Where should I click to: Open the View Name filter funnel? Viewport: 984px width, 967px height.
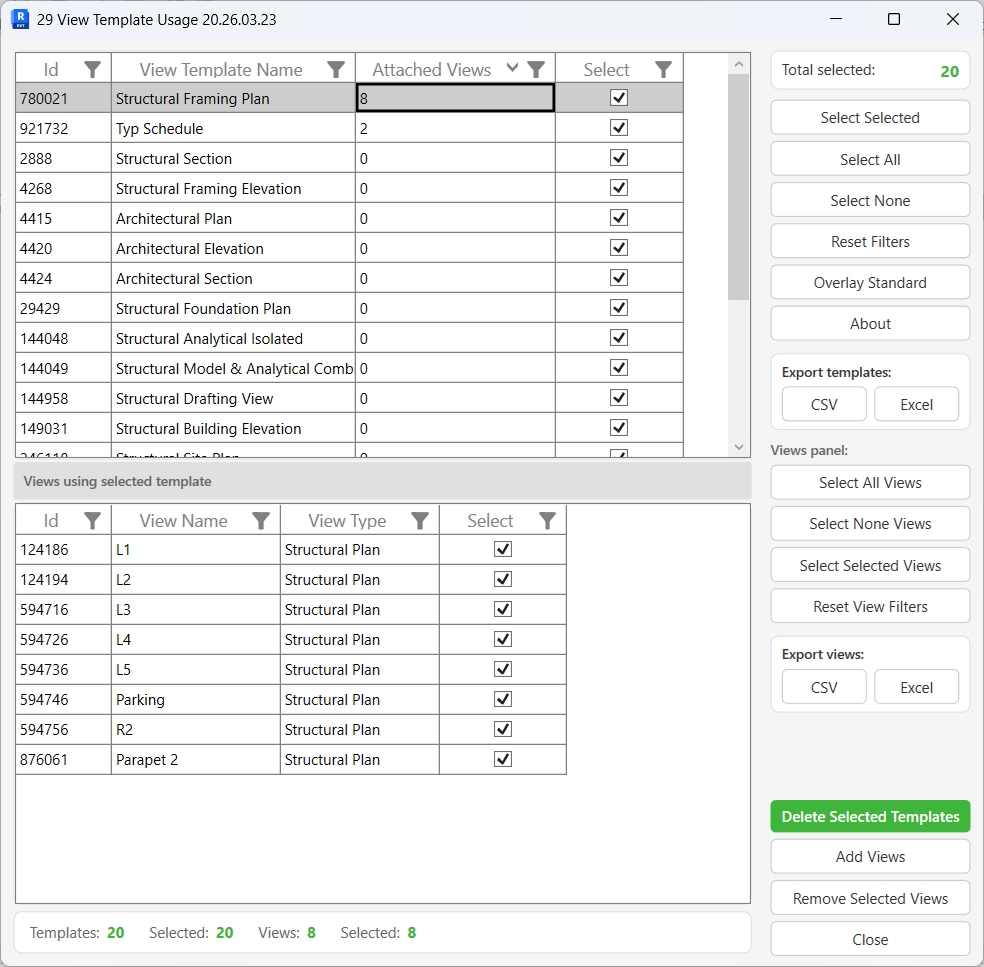[261, 520]
